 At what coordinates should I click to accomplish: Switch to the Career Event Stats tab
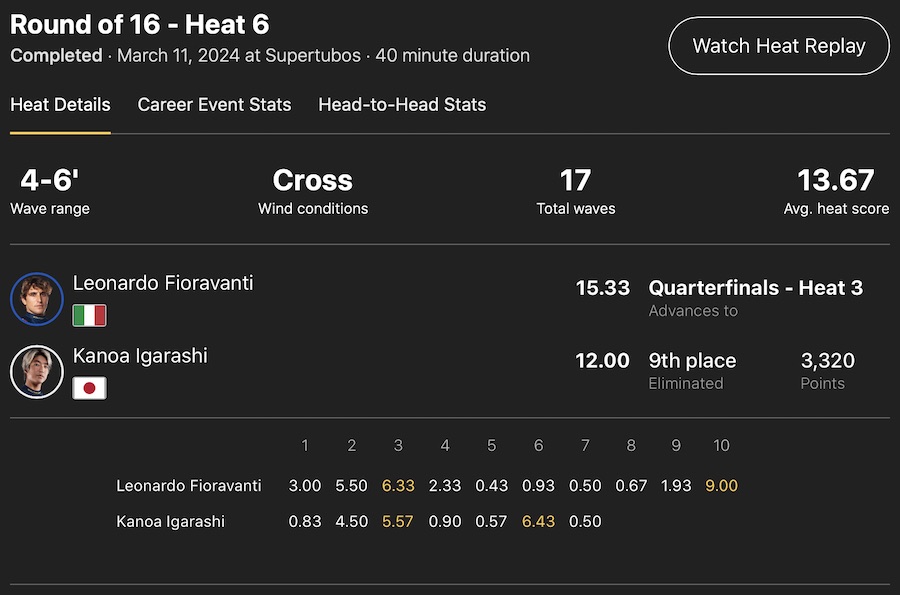tap(214, 104)
